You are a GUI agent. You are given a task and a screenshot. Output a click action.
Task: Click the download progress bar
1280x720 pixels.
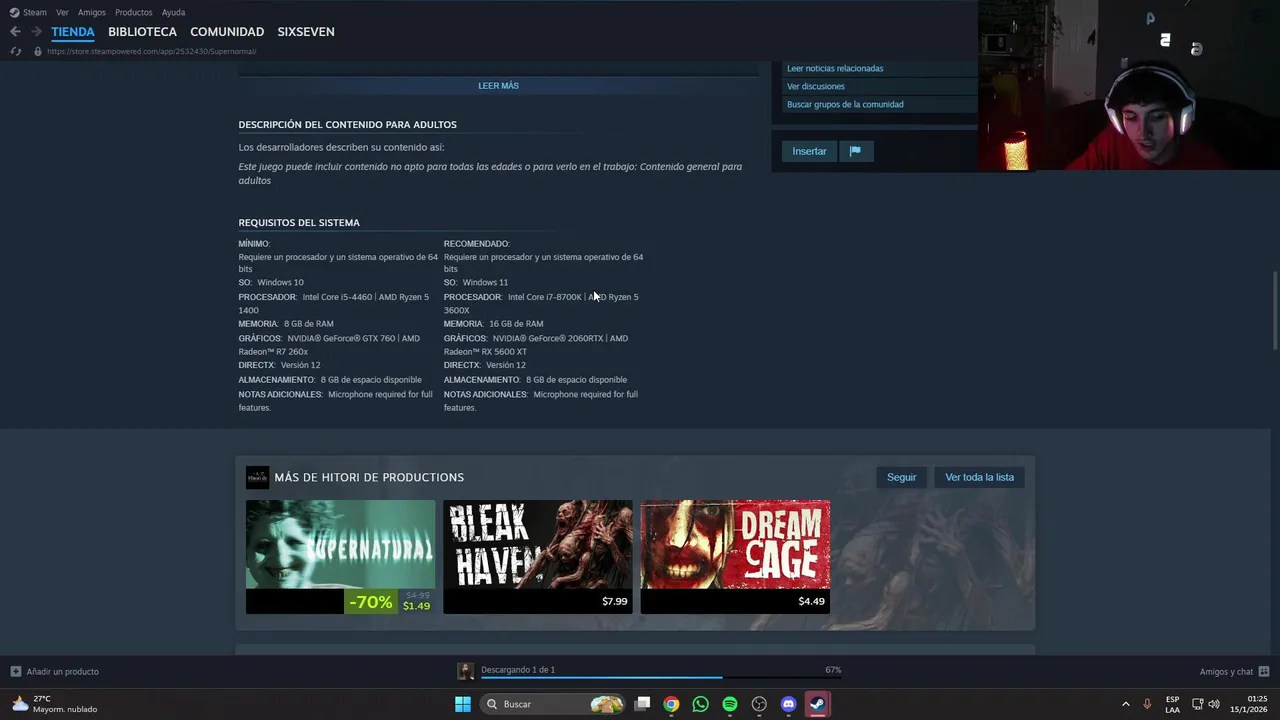[x=661, y=678]
